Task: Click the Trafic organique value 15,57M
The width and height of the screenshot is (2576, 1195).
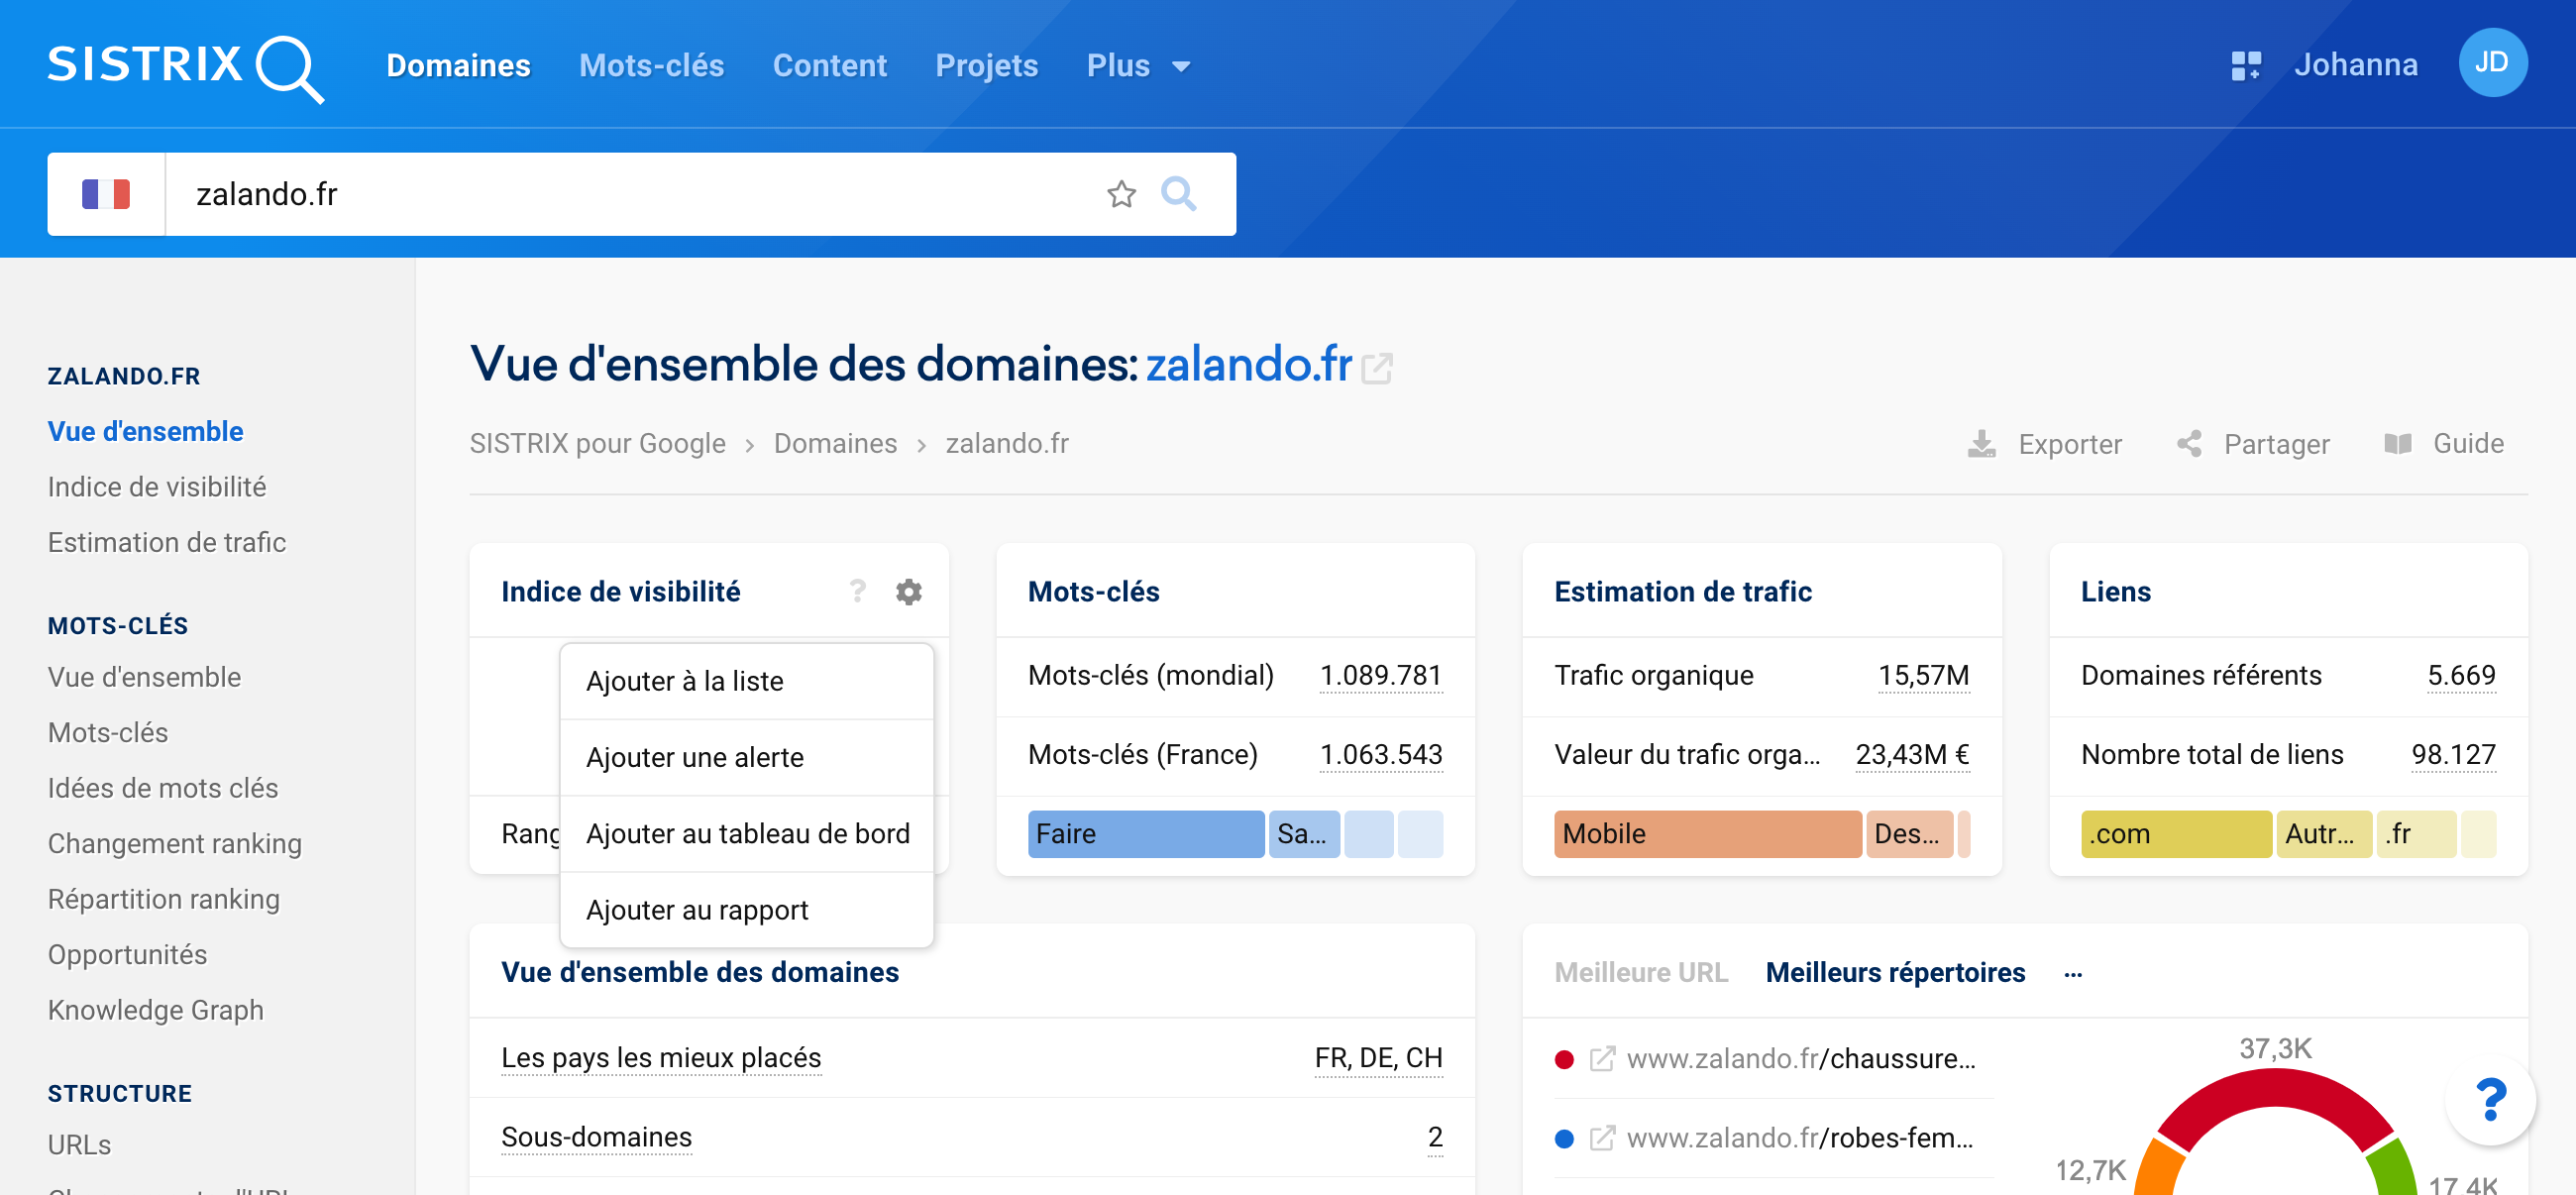Action: (x=1923, y=676)
